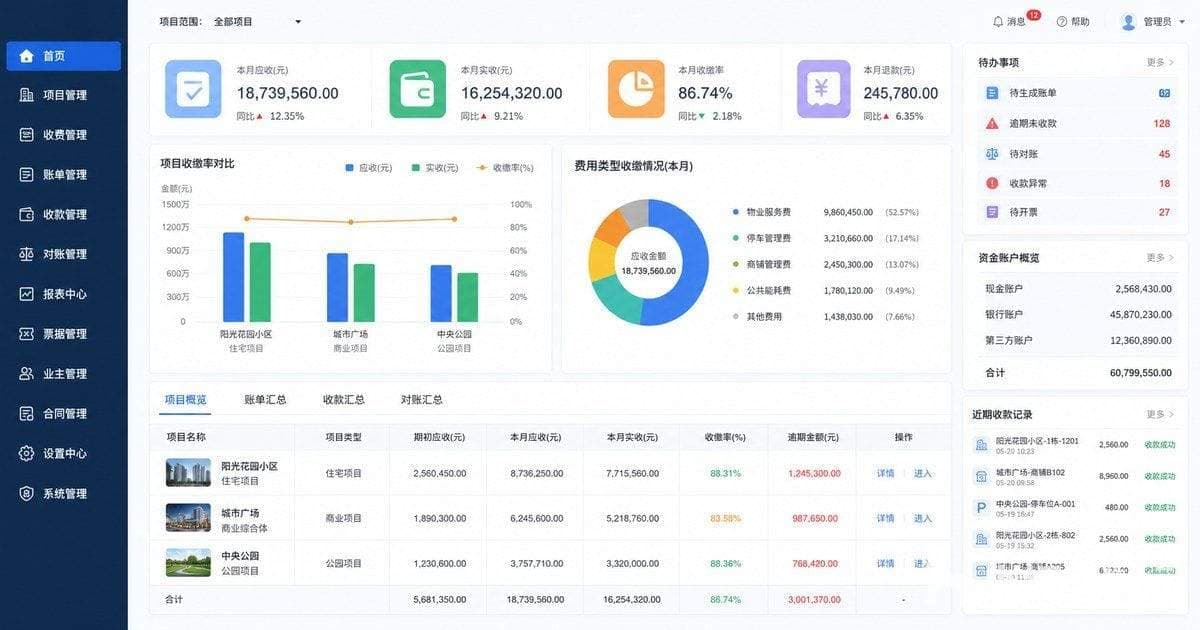
Task: Click the 待生成账单 document icon
Action: point(992,93)
